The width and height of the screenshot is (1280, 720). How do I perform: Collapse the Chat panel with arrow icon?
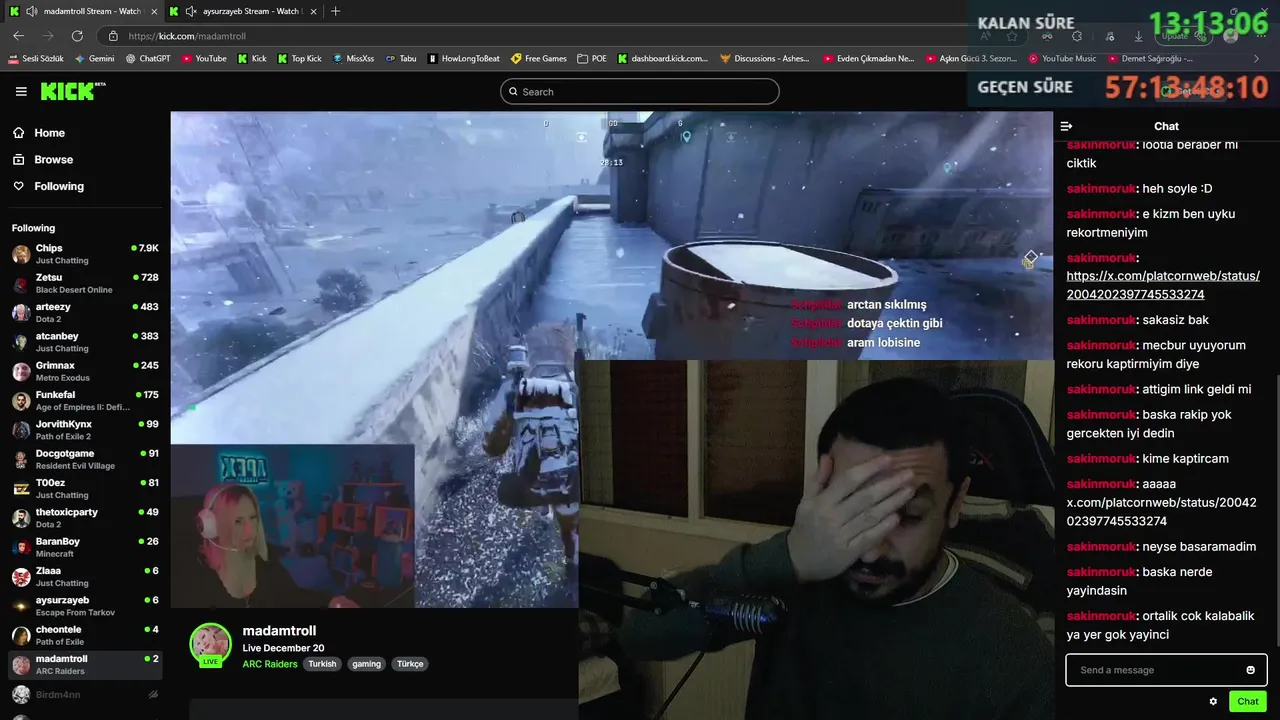pyautogui.click(x=1066, y=126)
